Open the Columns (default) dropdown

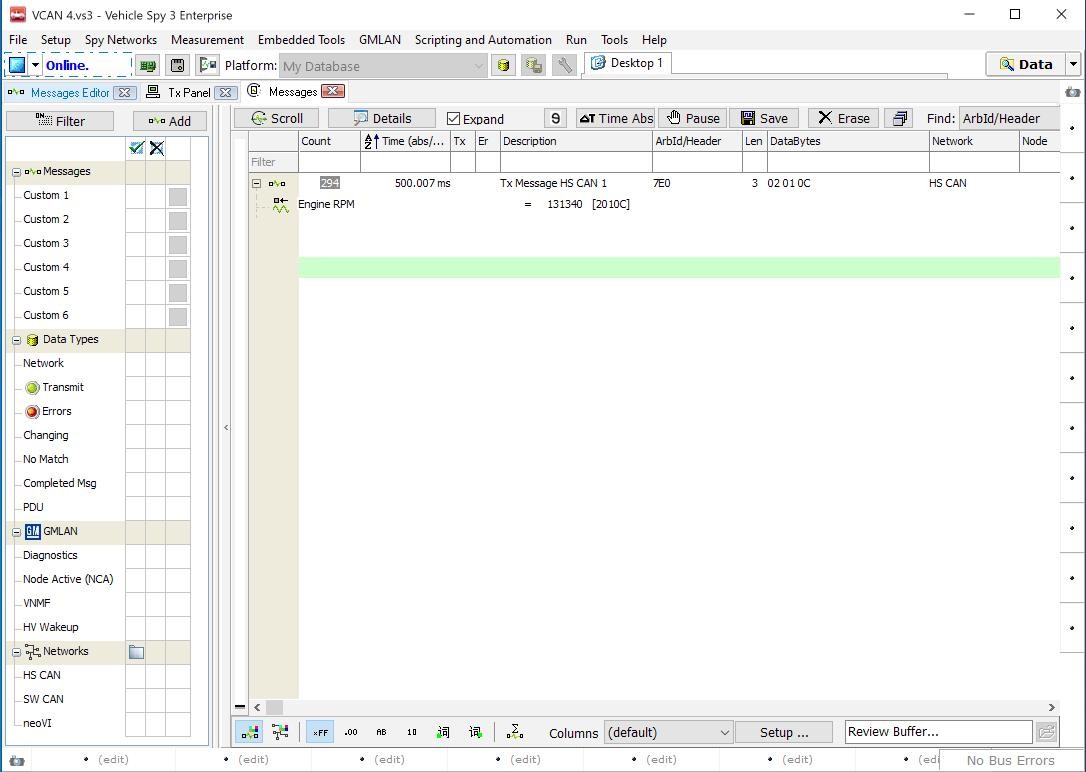point(667,732)
